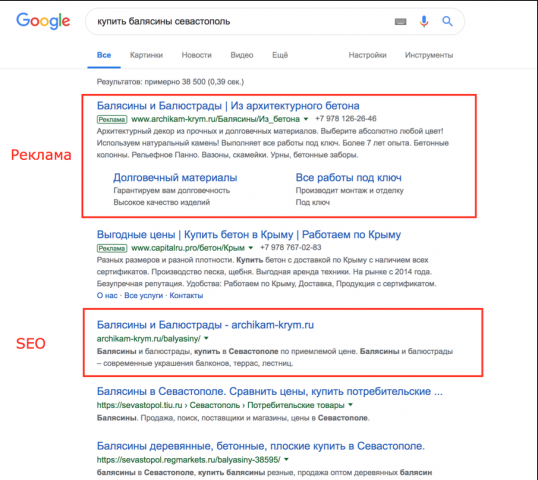Select the Все tab

pyautogui.click(x=104, y=55)
